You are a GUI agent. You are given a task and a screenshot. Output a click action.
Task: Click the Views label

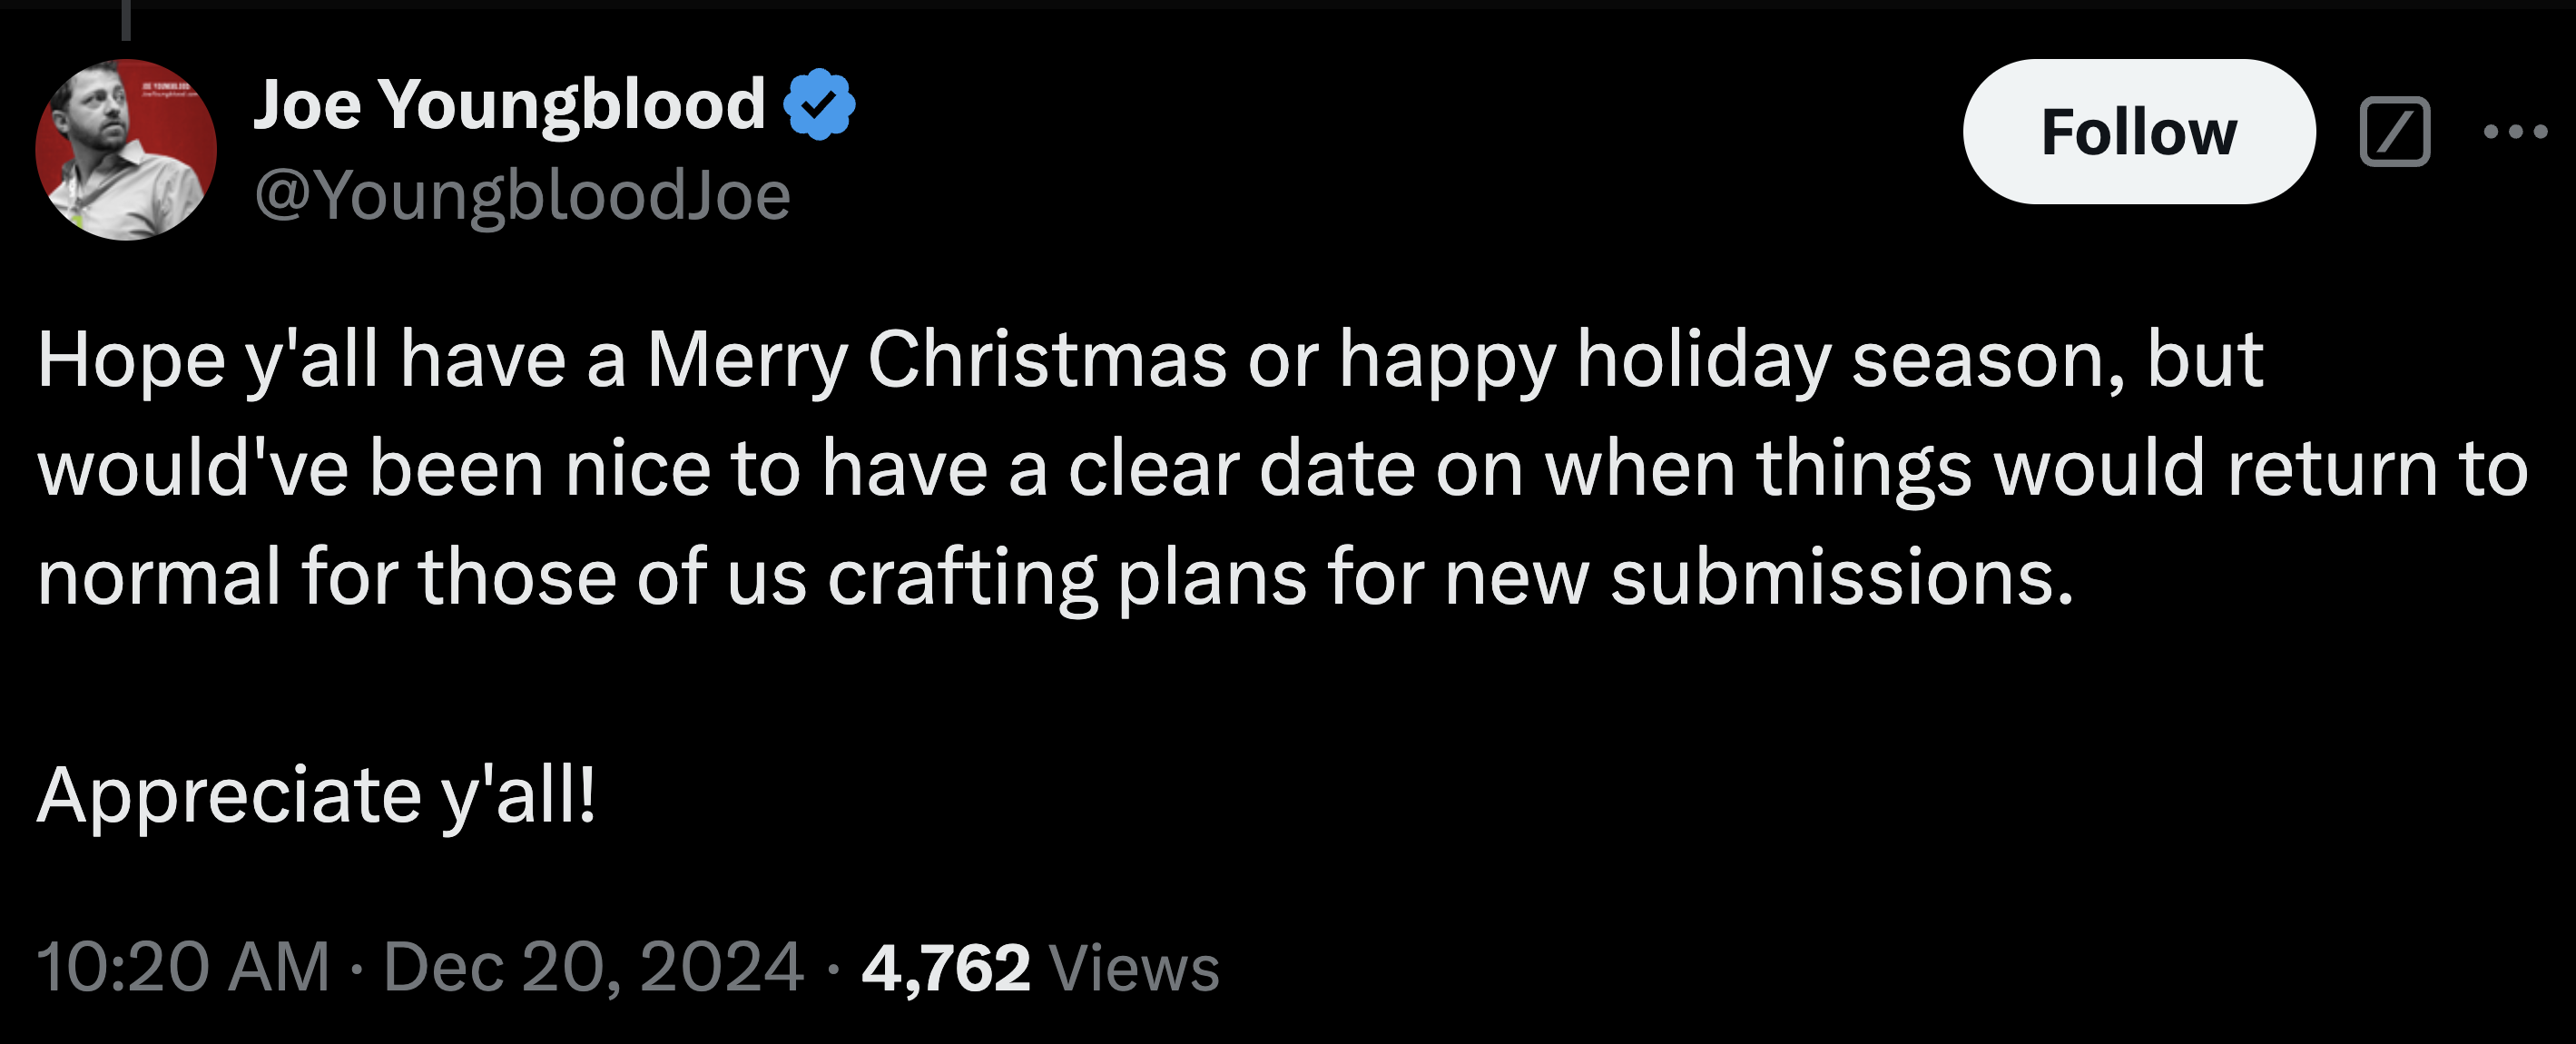point(1134,968)
